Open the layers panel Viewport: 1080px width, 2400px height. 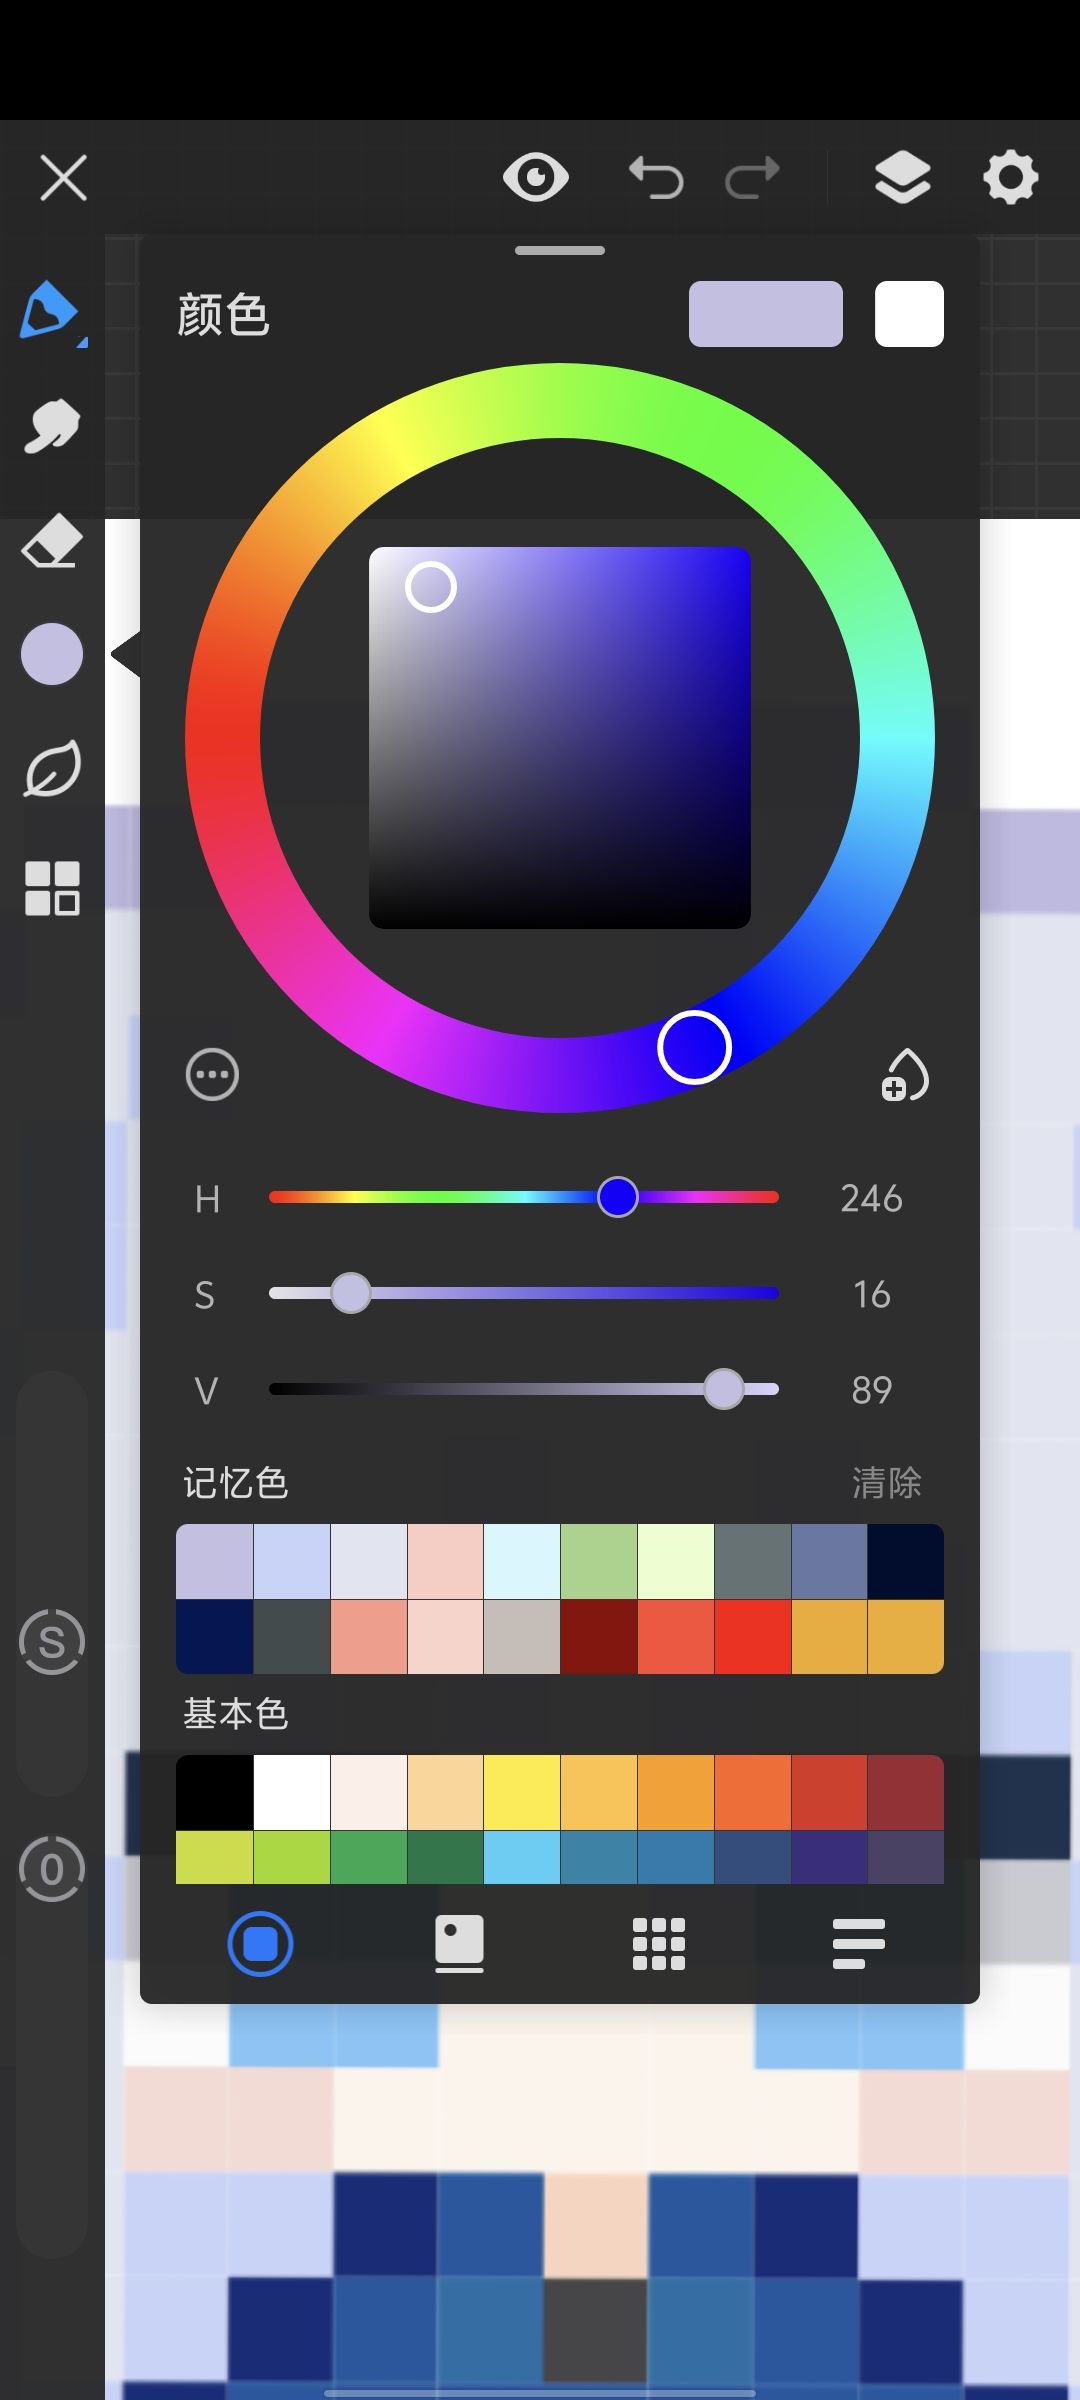(x=903, y=178)
